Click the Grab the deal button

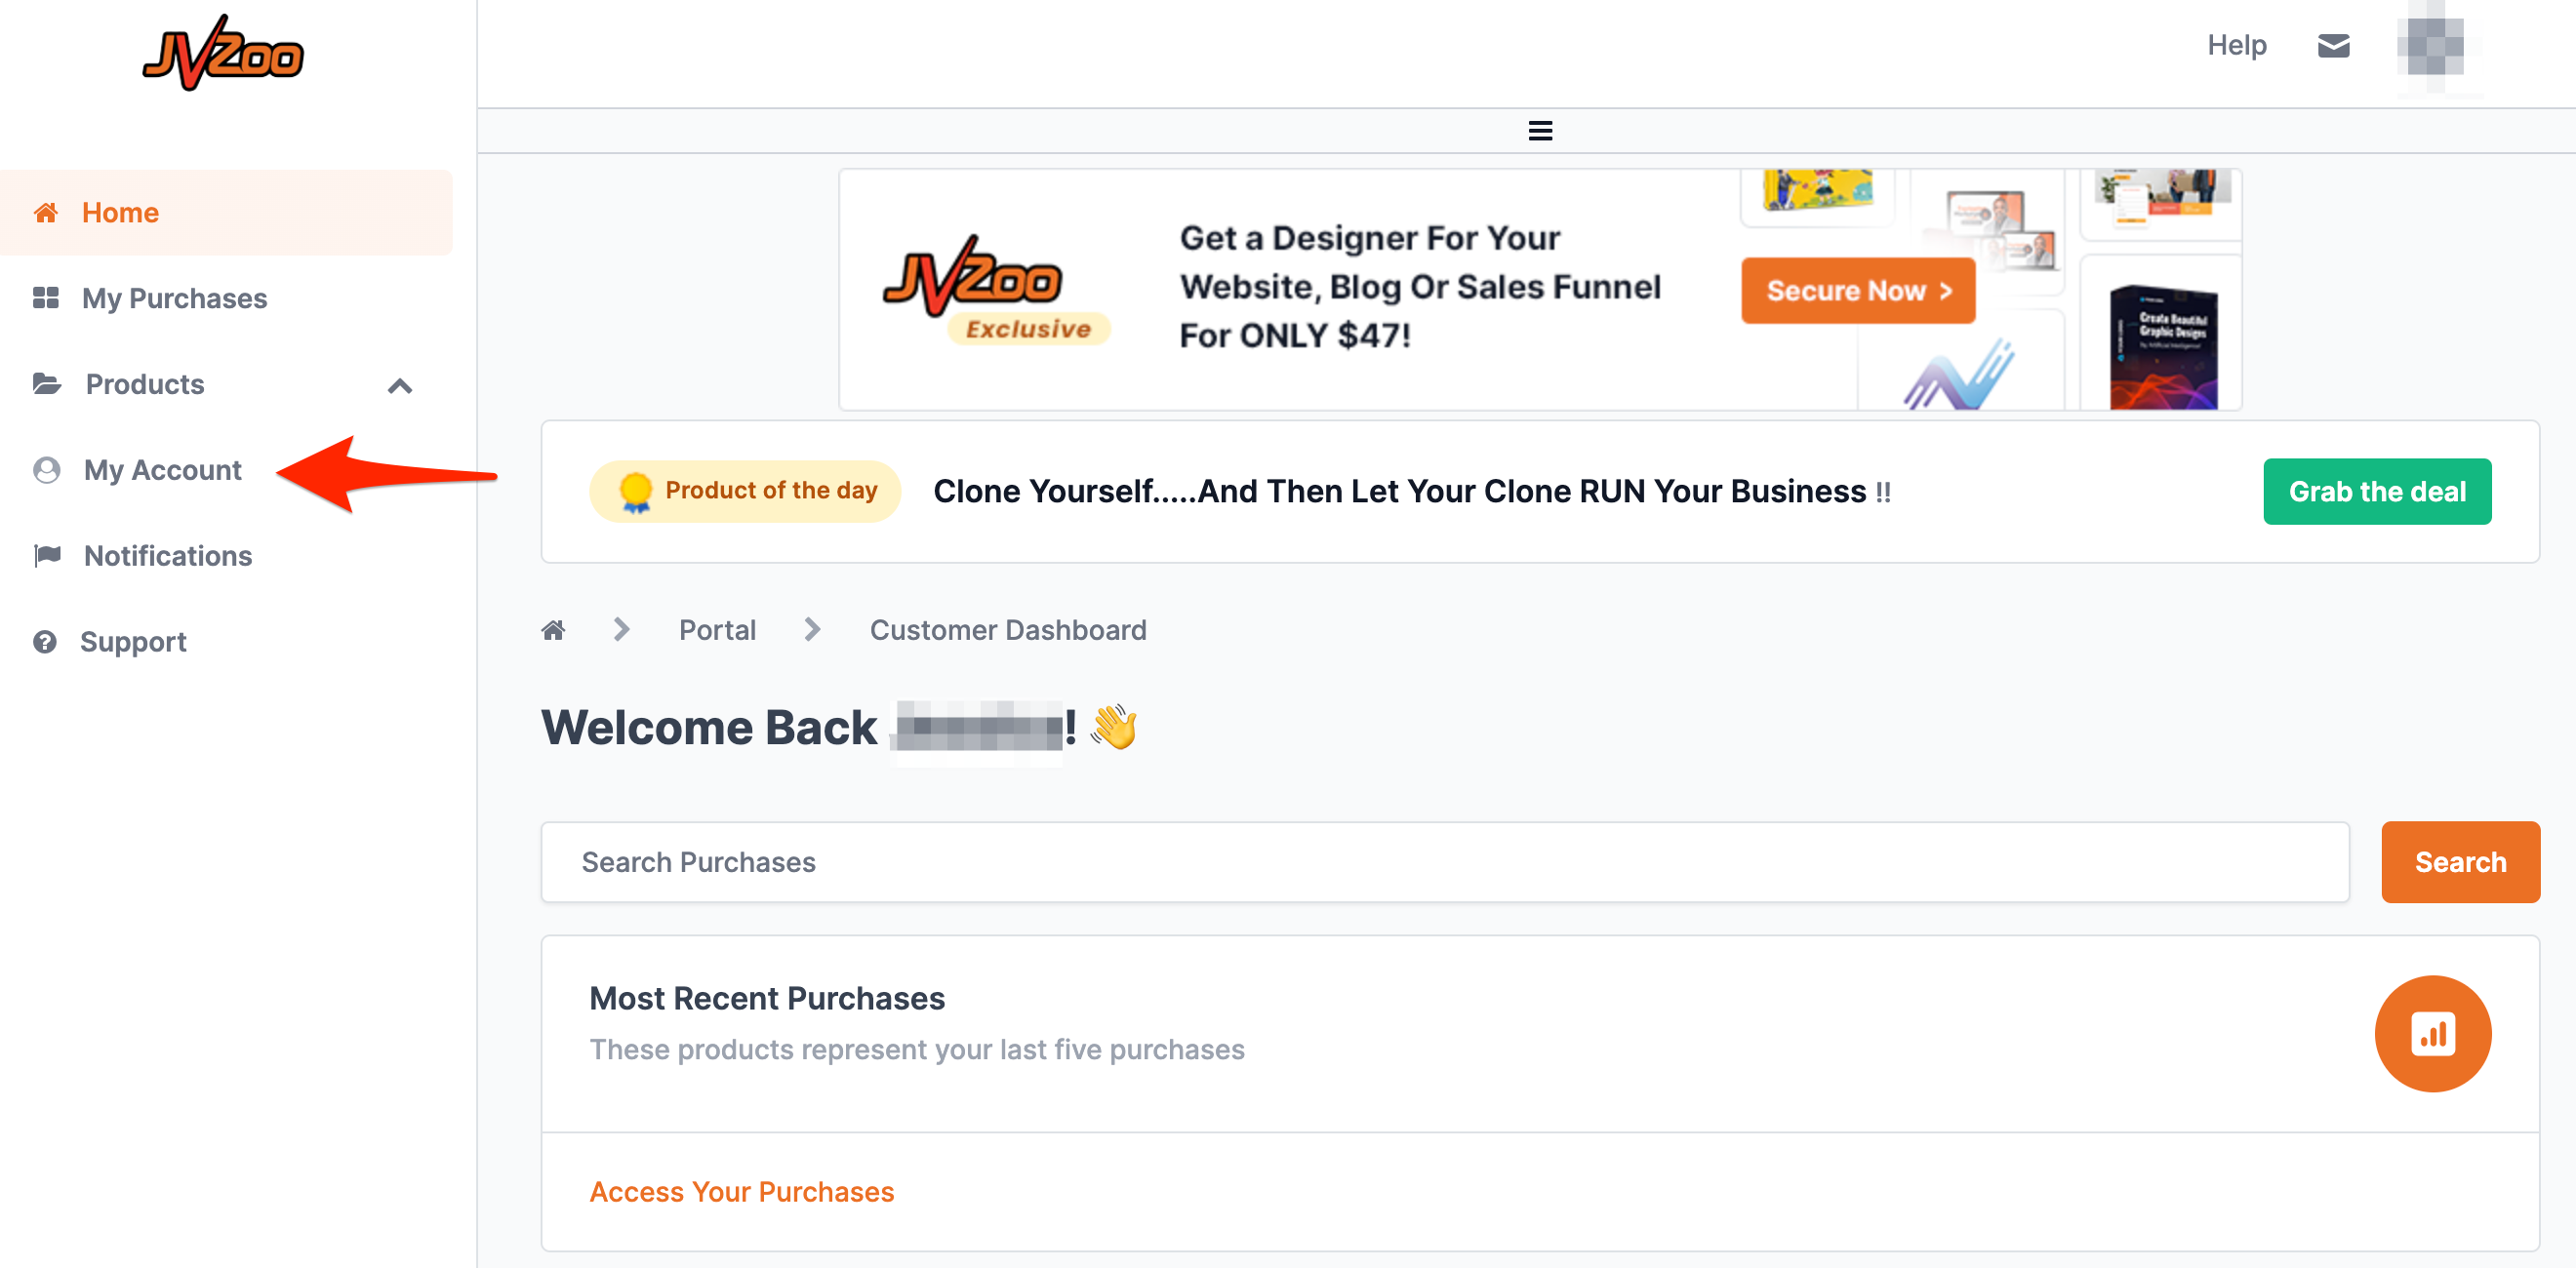coord(2377,491)
